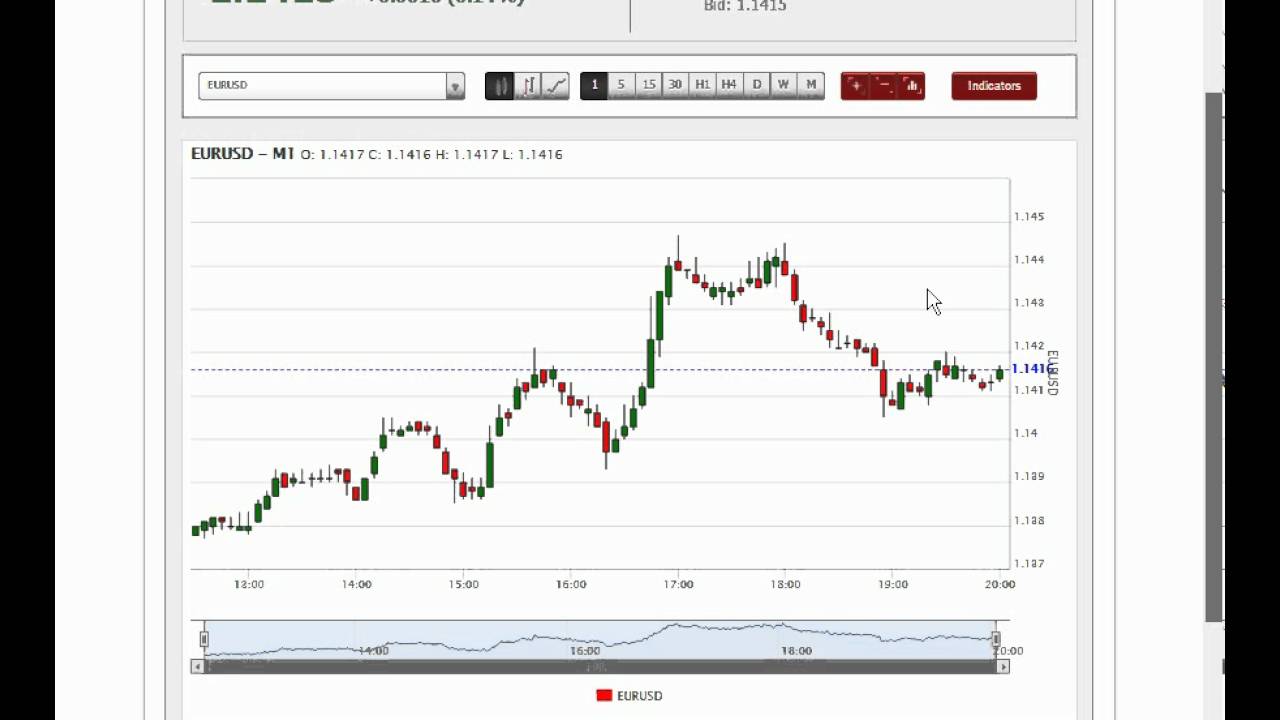Click the 'O: 1.1417' open value text
1280x720 pixels.
click(x=332, y=155)
